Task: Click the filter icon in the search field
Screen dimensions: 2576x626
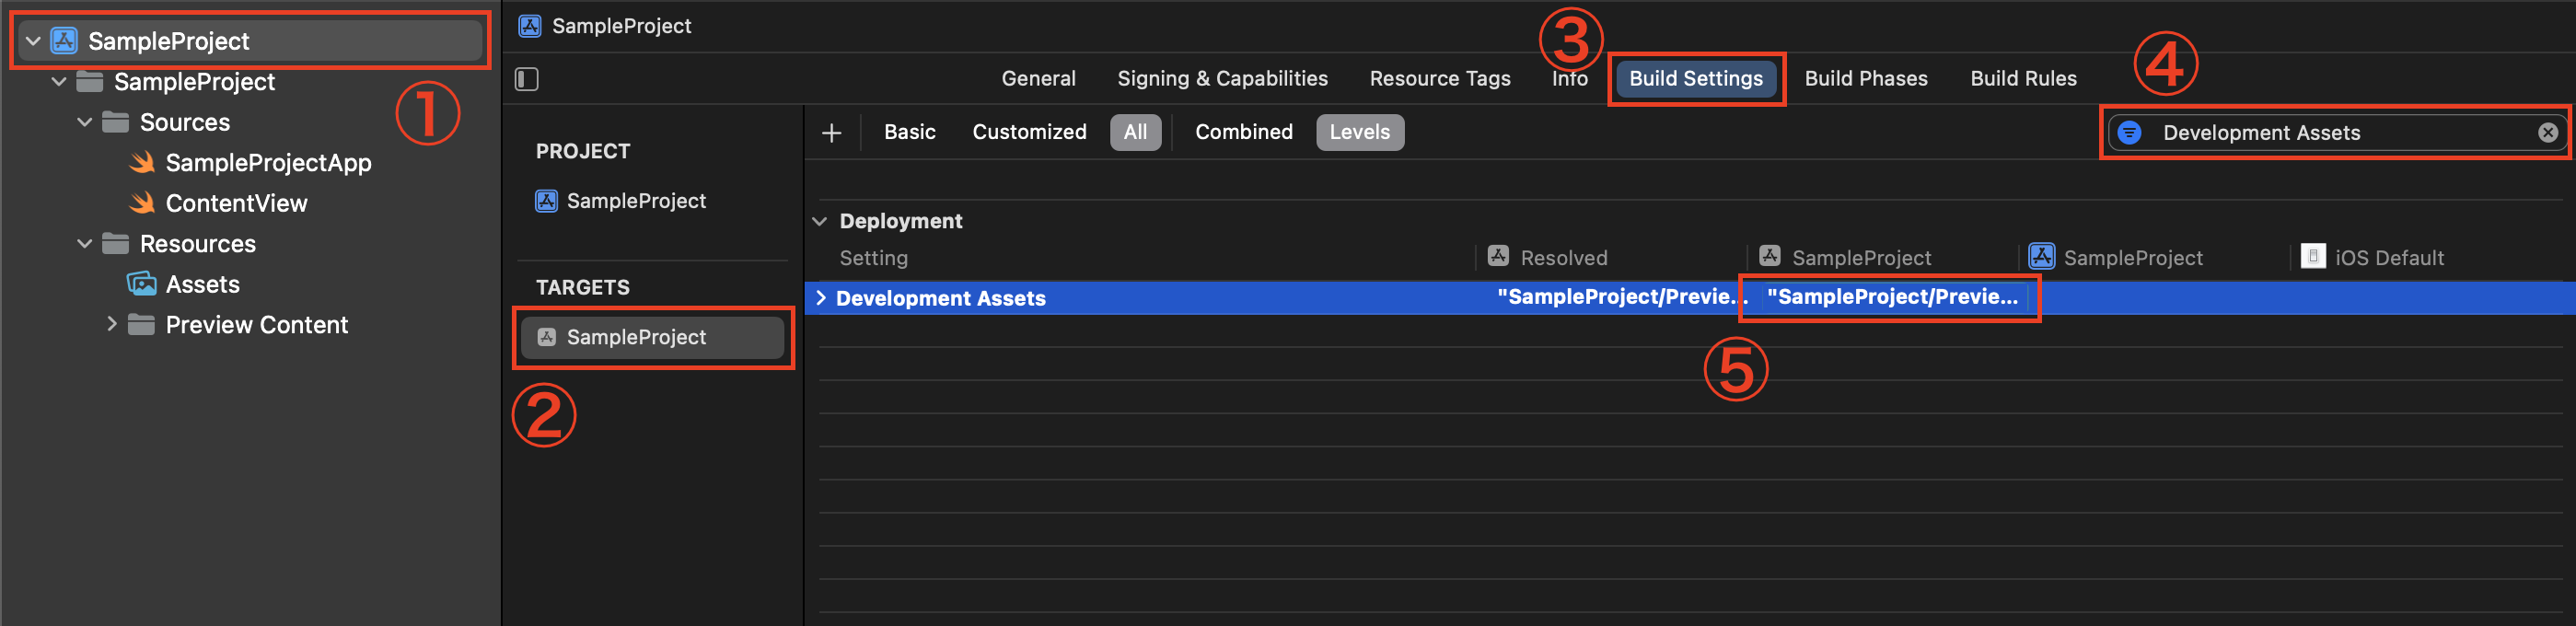Action: [2129, 133]
